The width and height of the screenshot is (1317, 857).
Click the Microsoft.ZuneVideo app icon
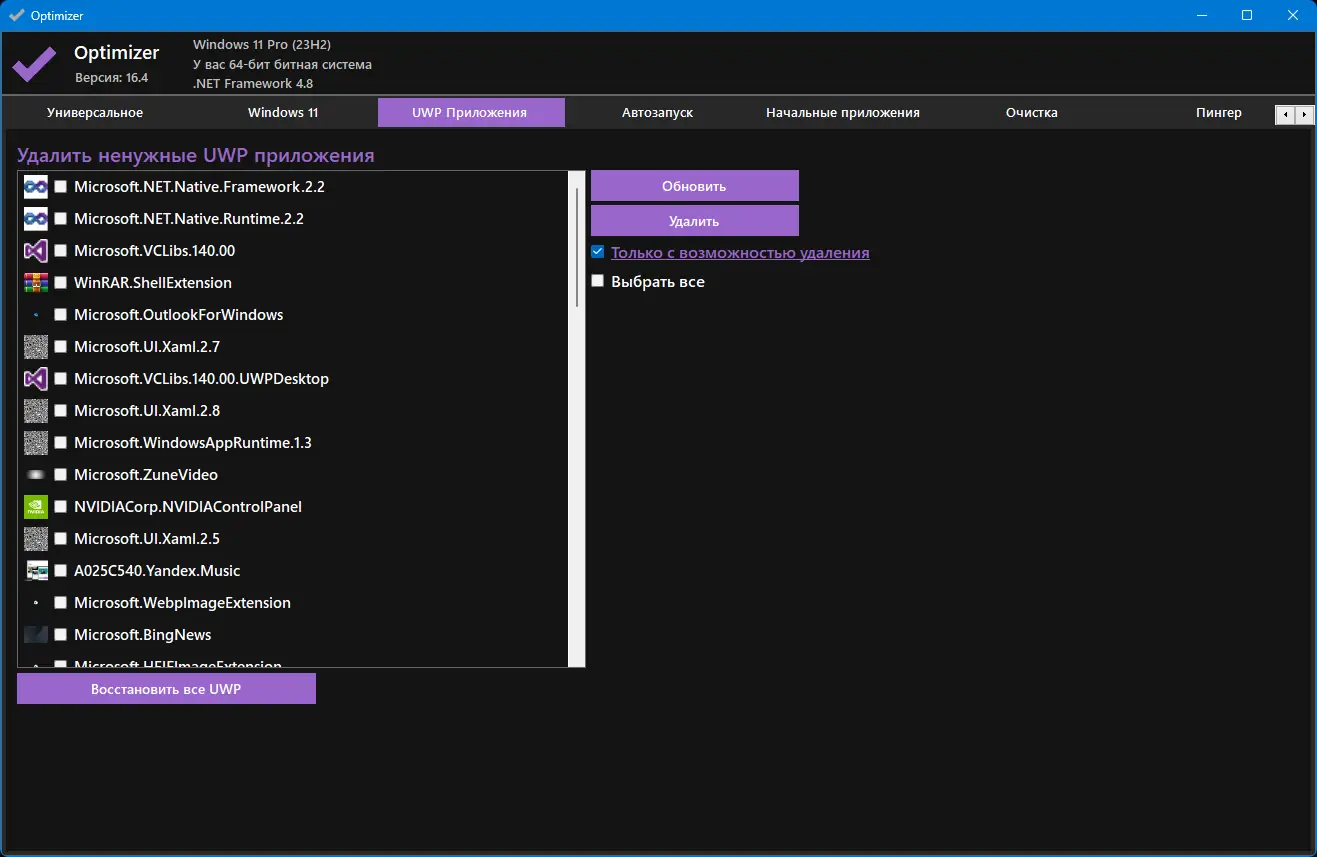click(36, 474)
